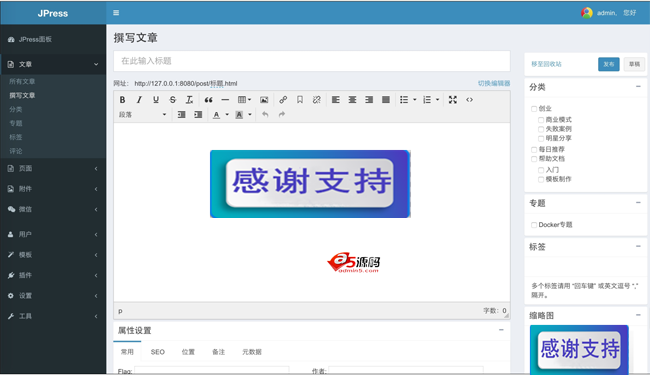Switch to the 元数据 tab
Viewport: 650px width, 375px height.
(252, 352)
